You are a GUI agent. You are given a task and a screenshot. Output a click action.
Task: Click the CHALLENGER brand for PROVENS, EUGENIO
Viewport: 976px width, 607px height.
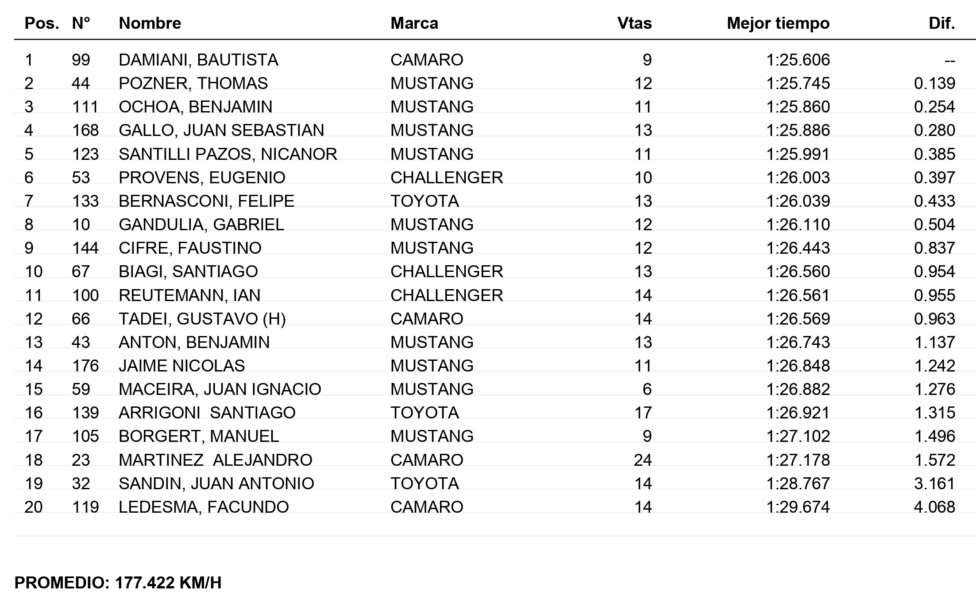(446, 177)
